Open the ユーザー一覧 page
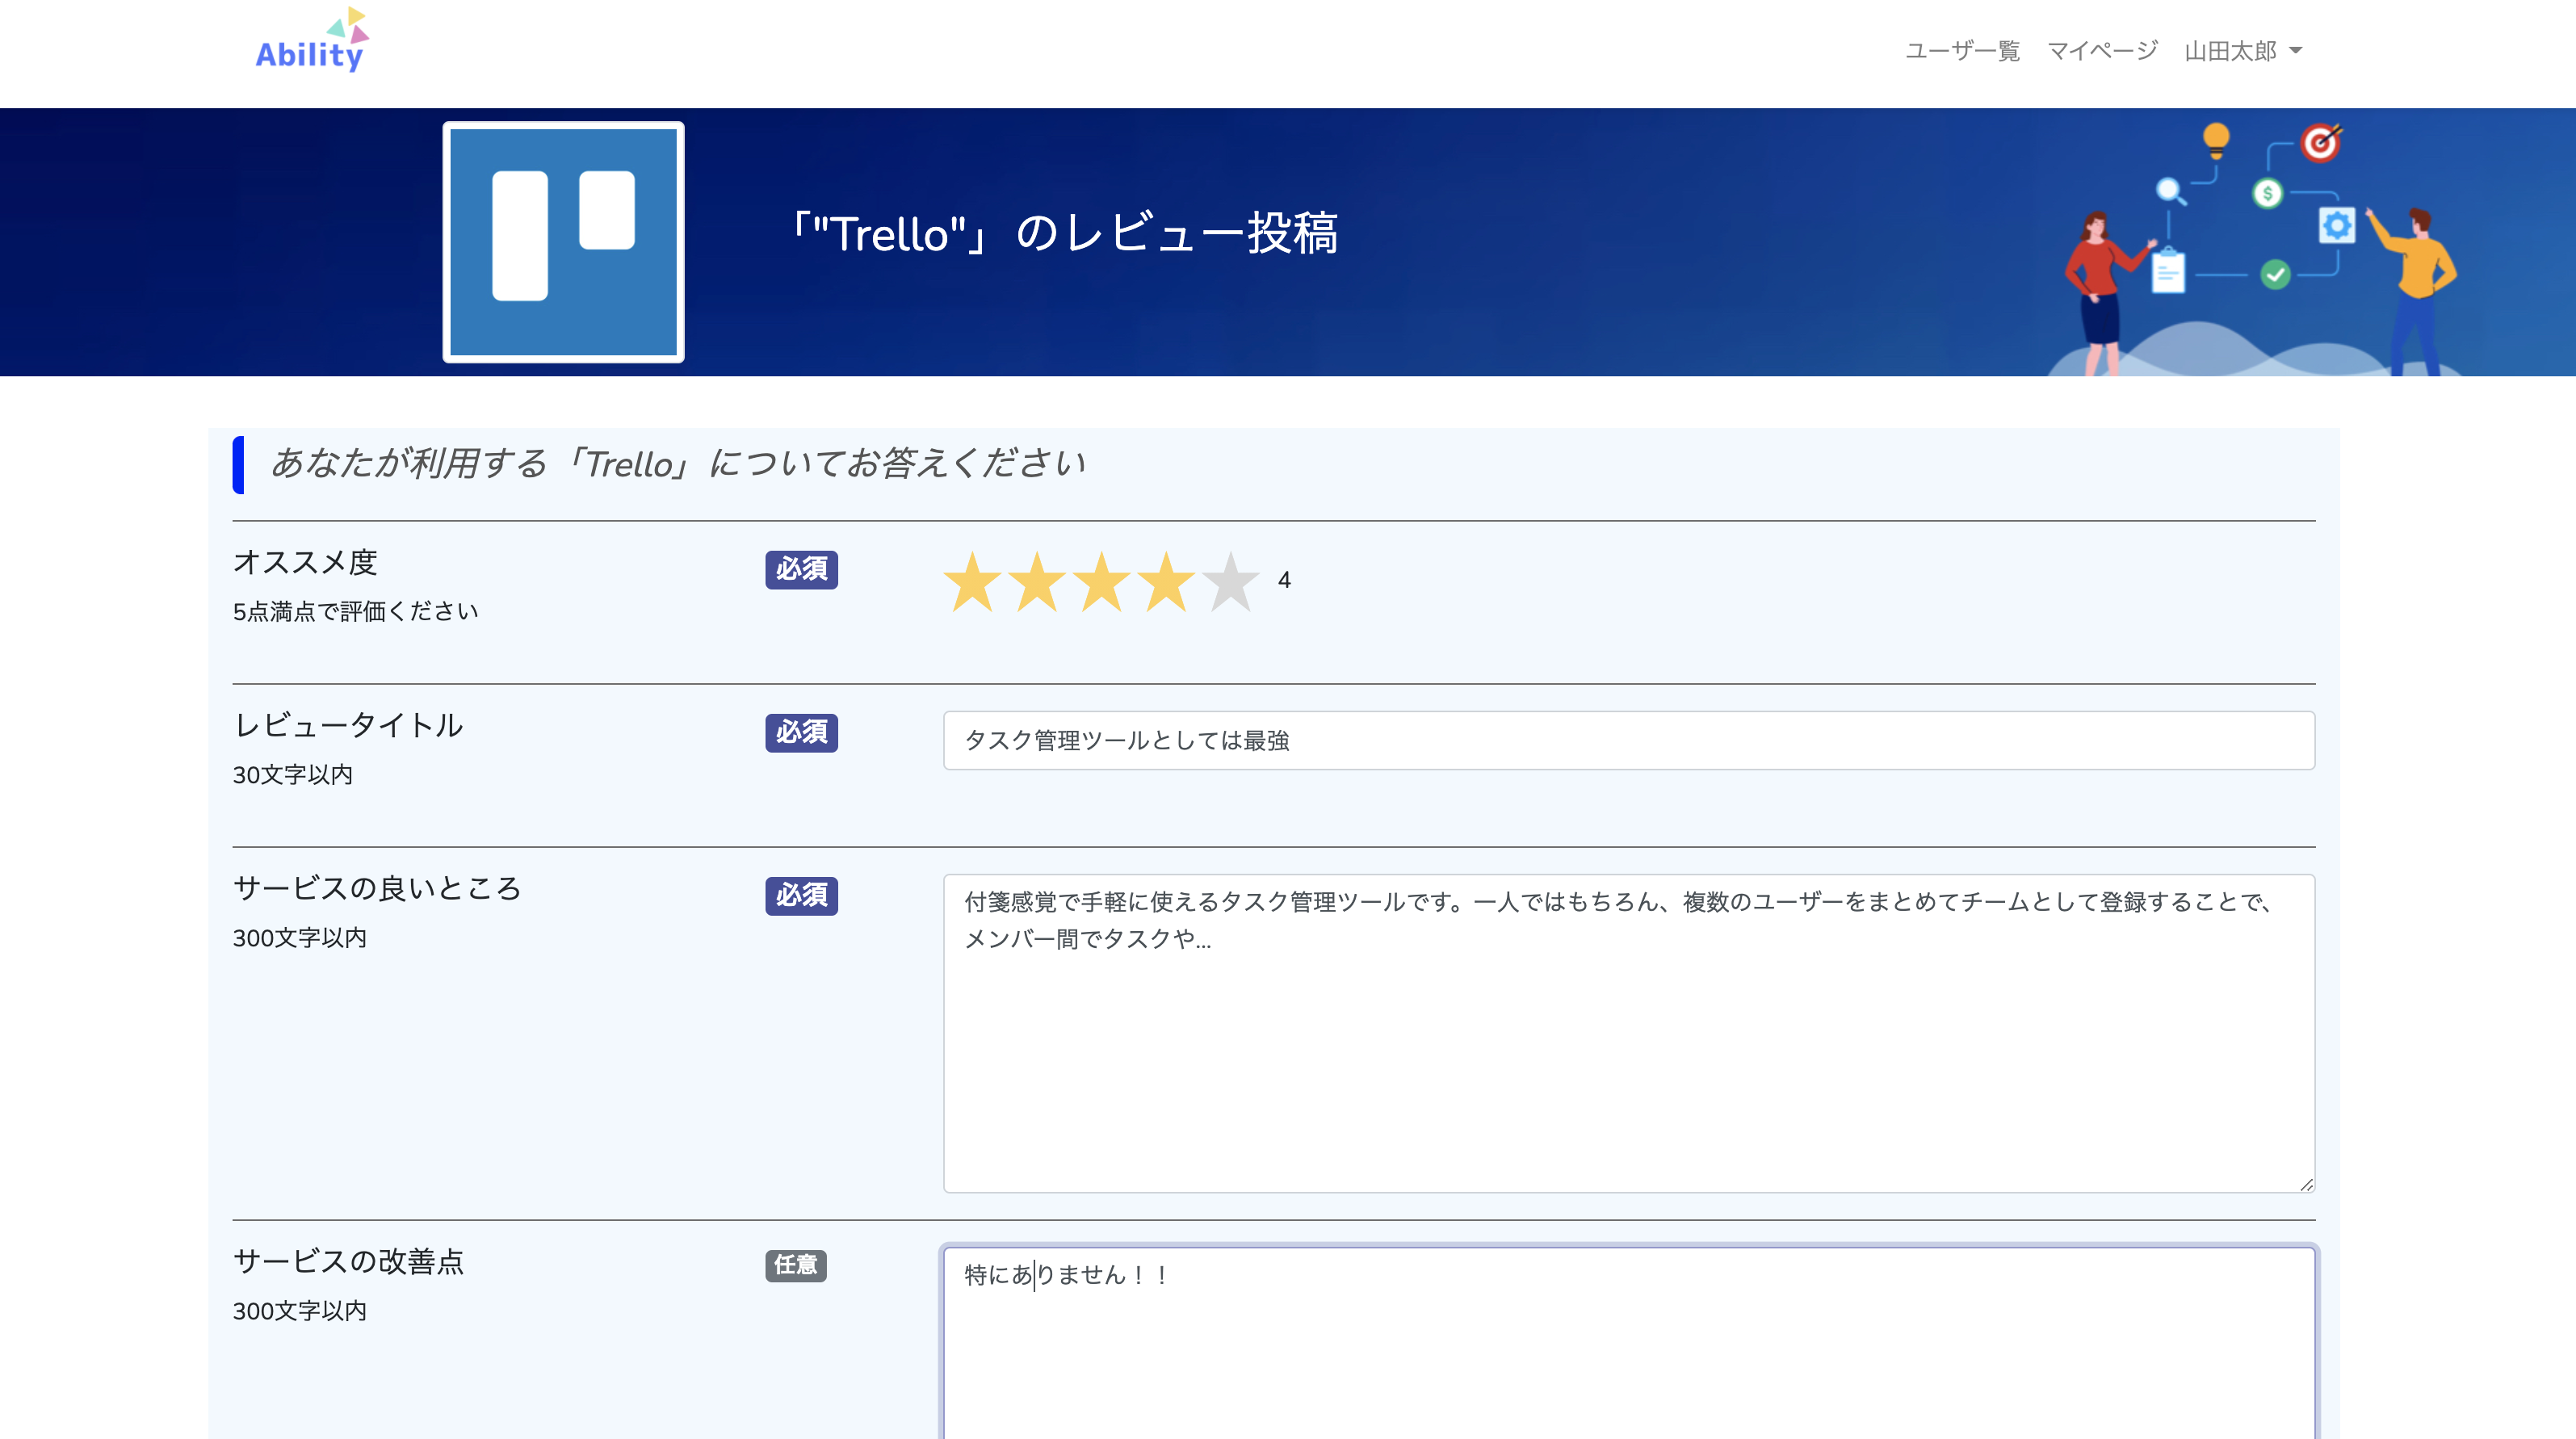This screenshot has height=1439, width=2576. 1962,50
